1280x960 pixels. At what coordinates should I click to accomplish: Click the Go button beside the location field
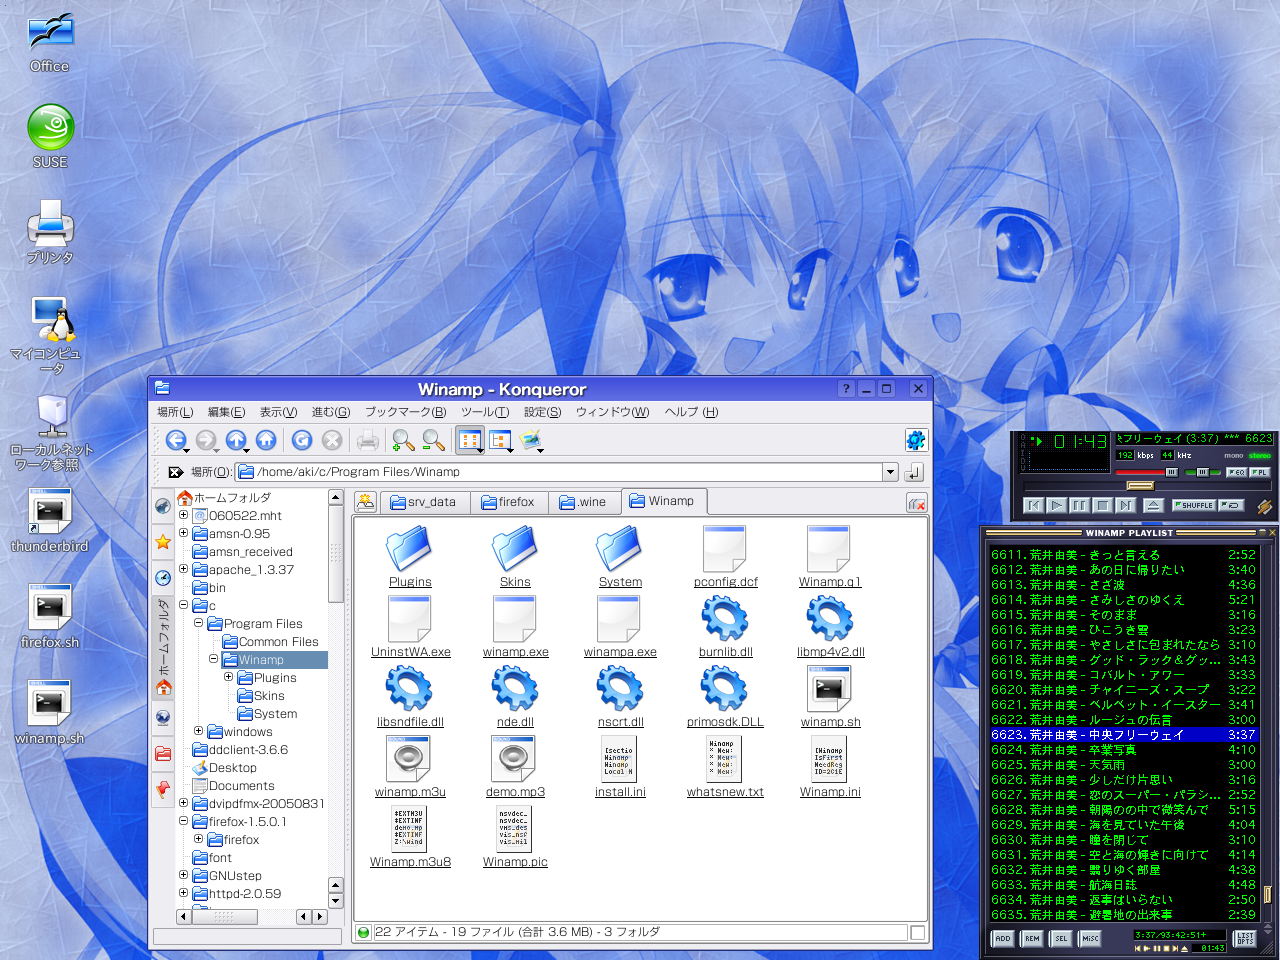[x=914, y=472]
